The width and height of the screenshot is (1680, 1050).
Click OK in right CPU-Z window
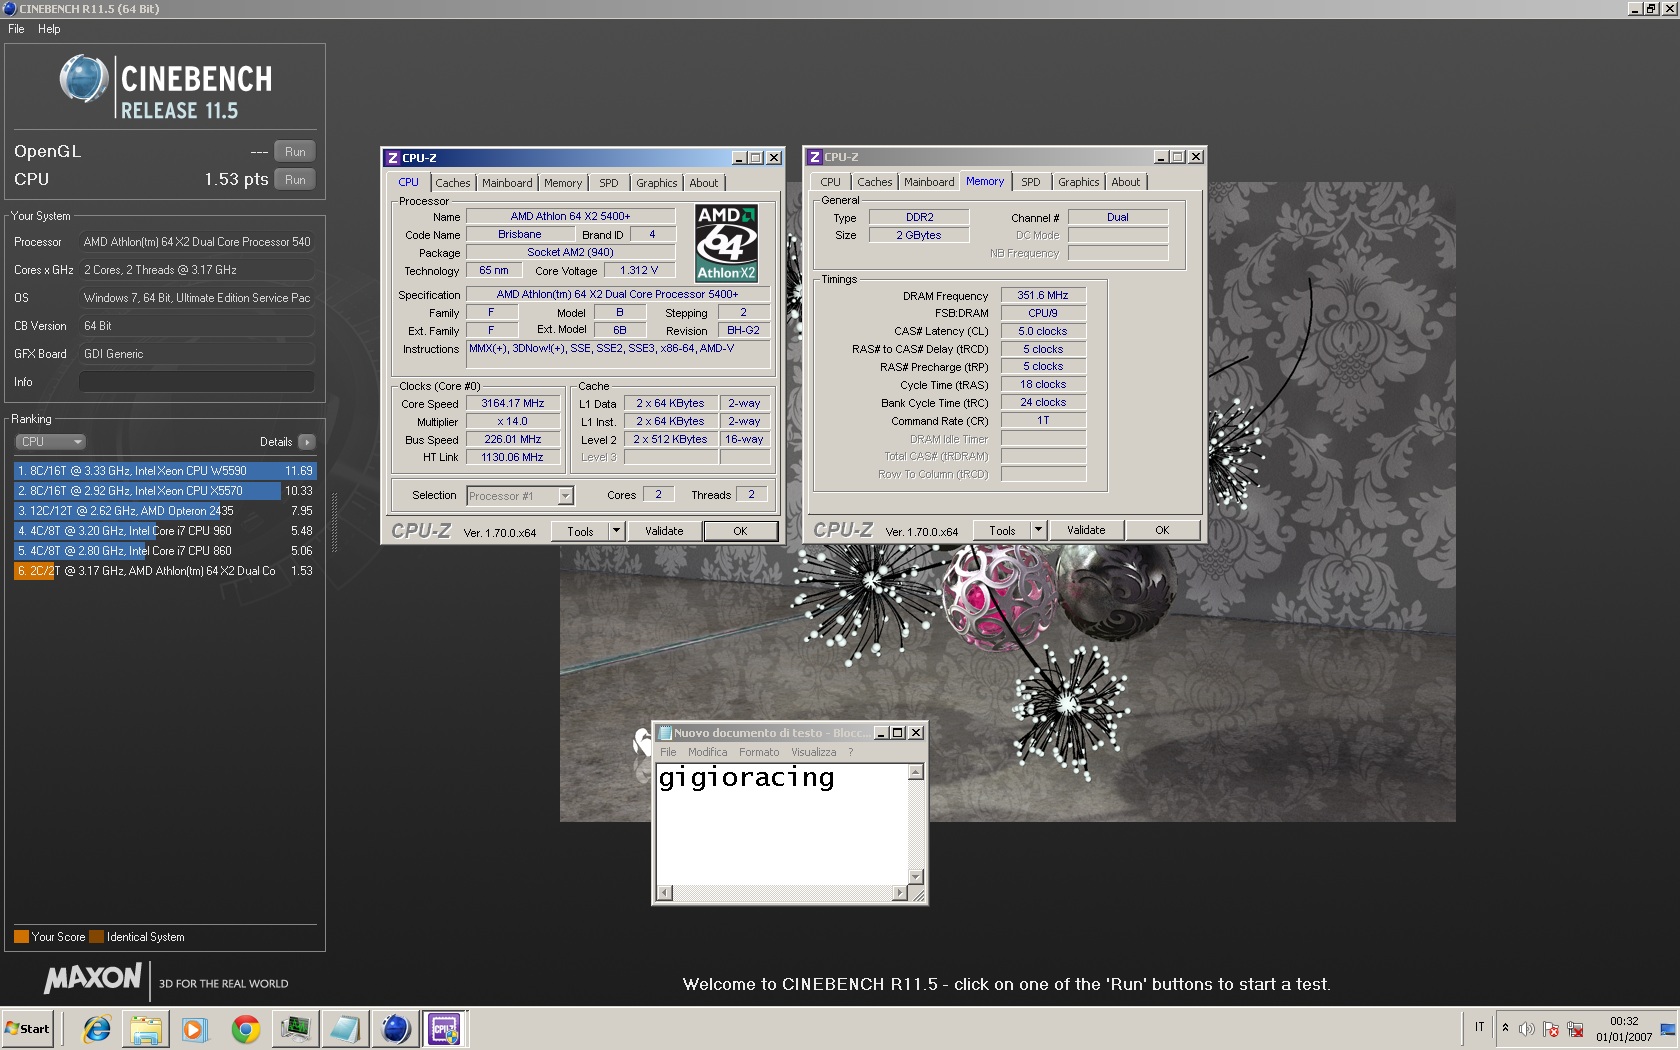1162,531
